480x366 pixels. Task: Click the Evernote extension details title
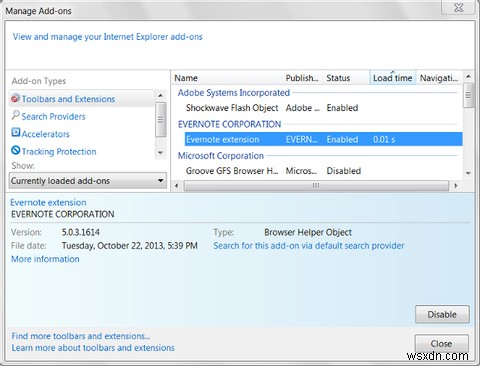pos(48,202)
